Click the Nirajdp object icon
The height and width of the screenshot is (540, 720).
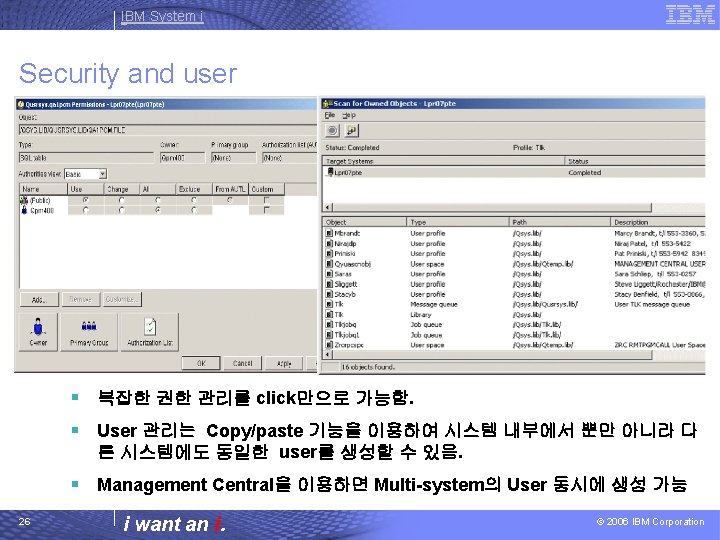coord(329,243)
